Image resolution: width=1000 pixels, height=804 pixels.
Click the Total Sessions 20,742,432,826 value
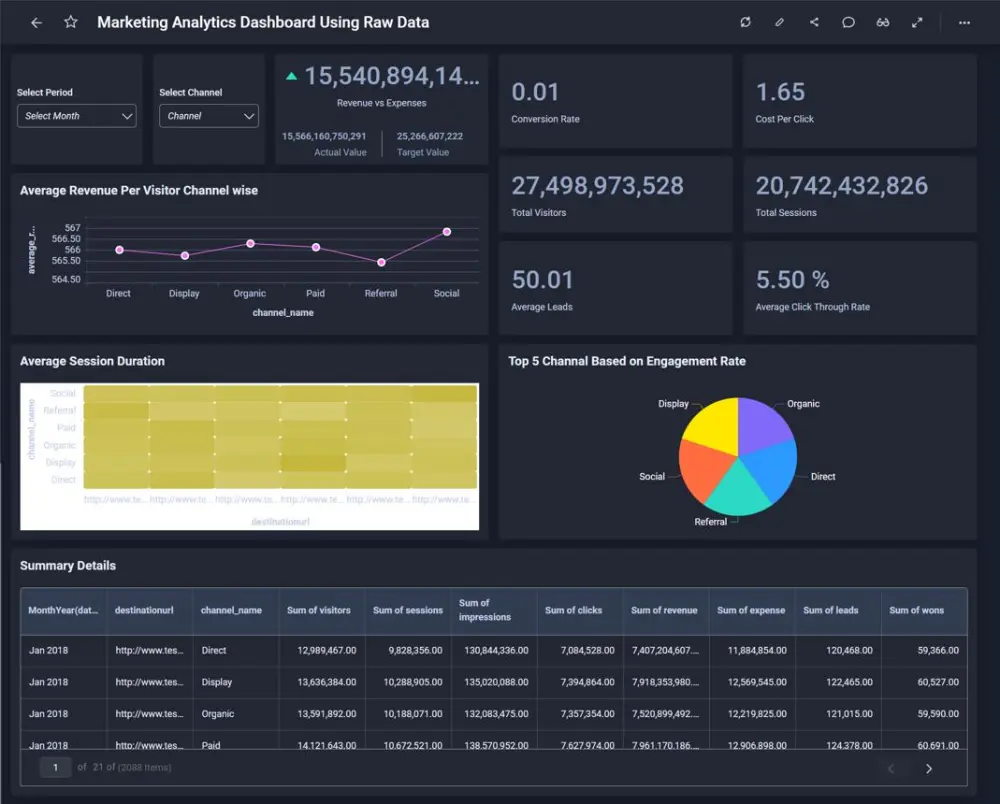point(842,186)
